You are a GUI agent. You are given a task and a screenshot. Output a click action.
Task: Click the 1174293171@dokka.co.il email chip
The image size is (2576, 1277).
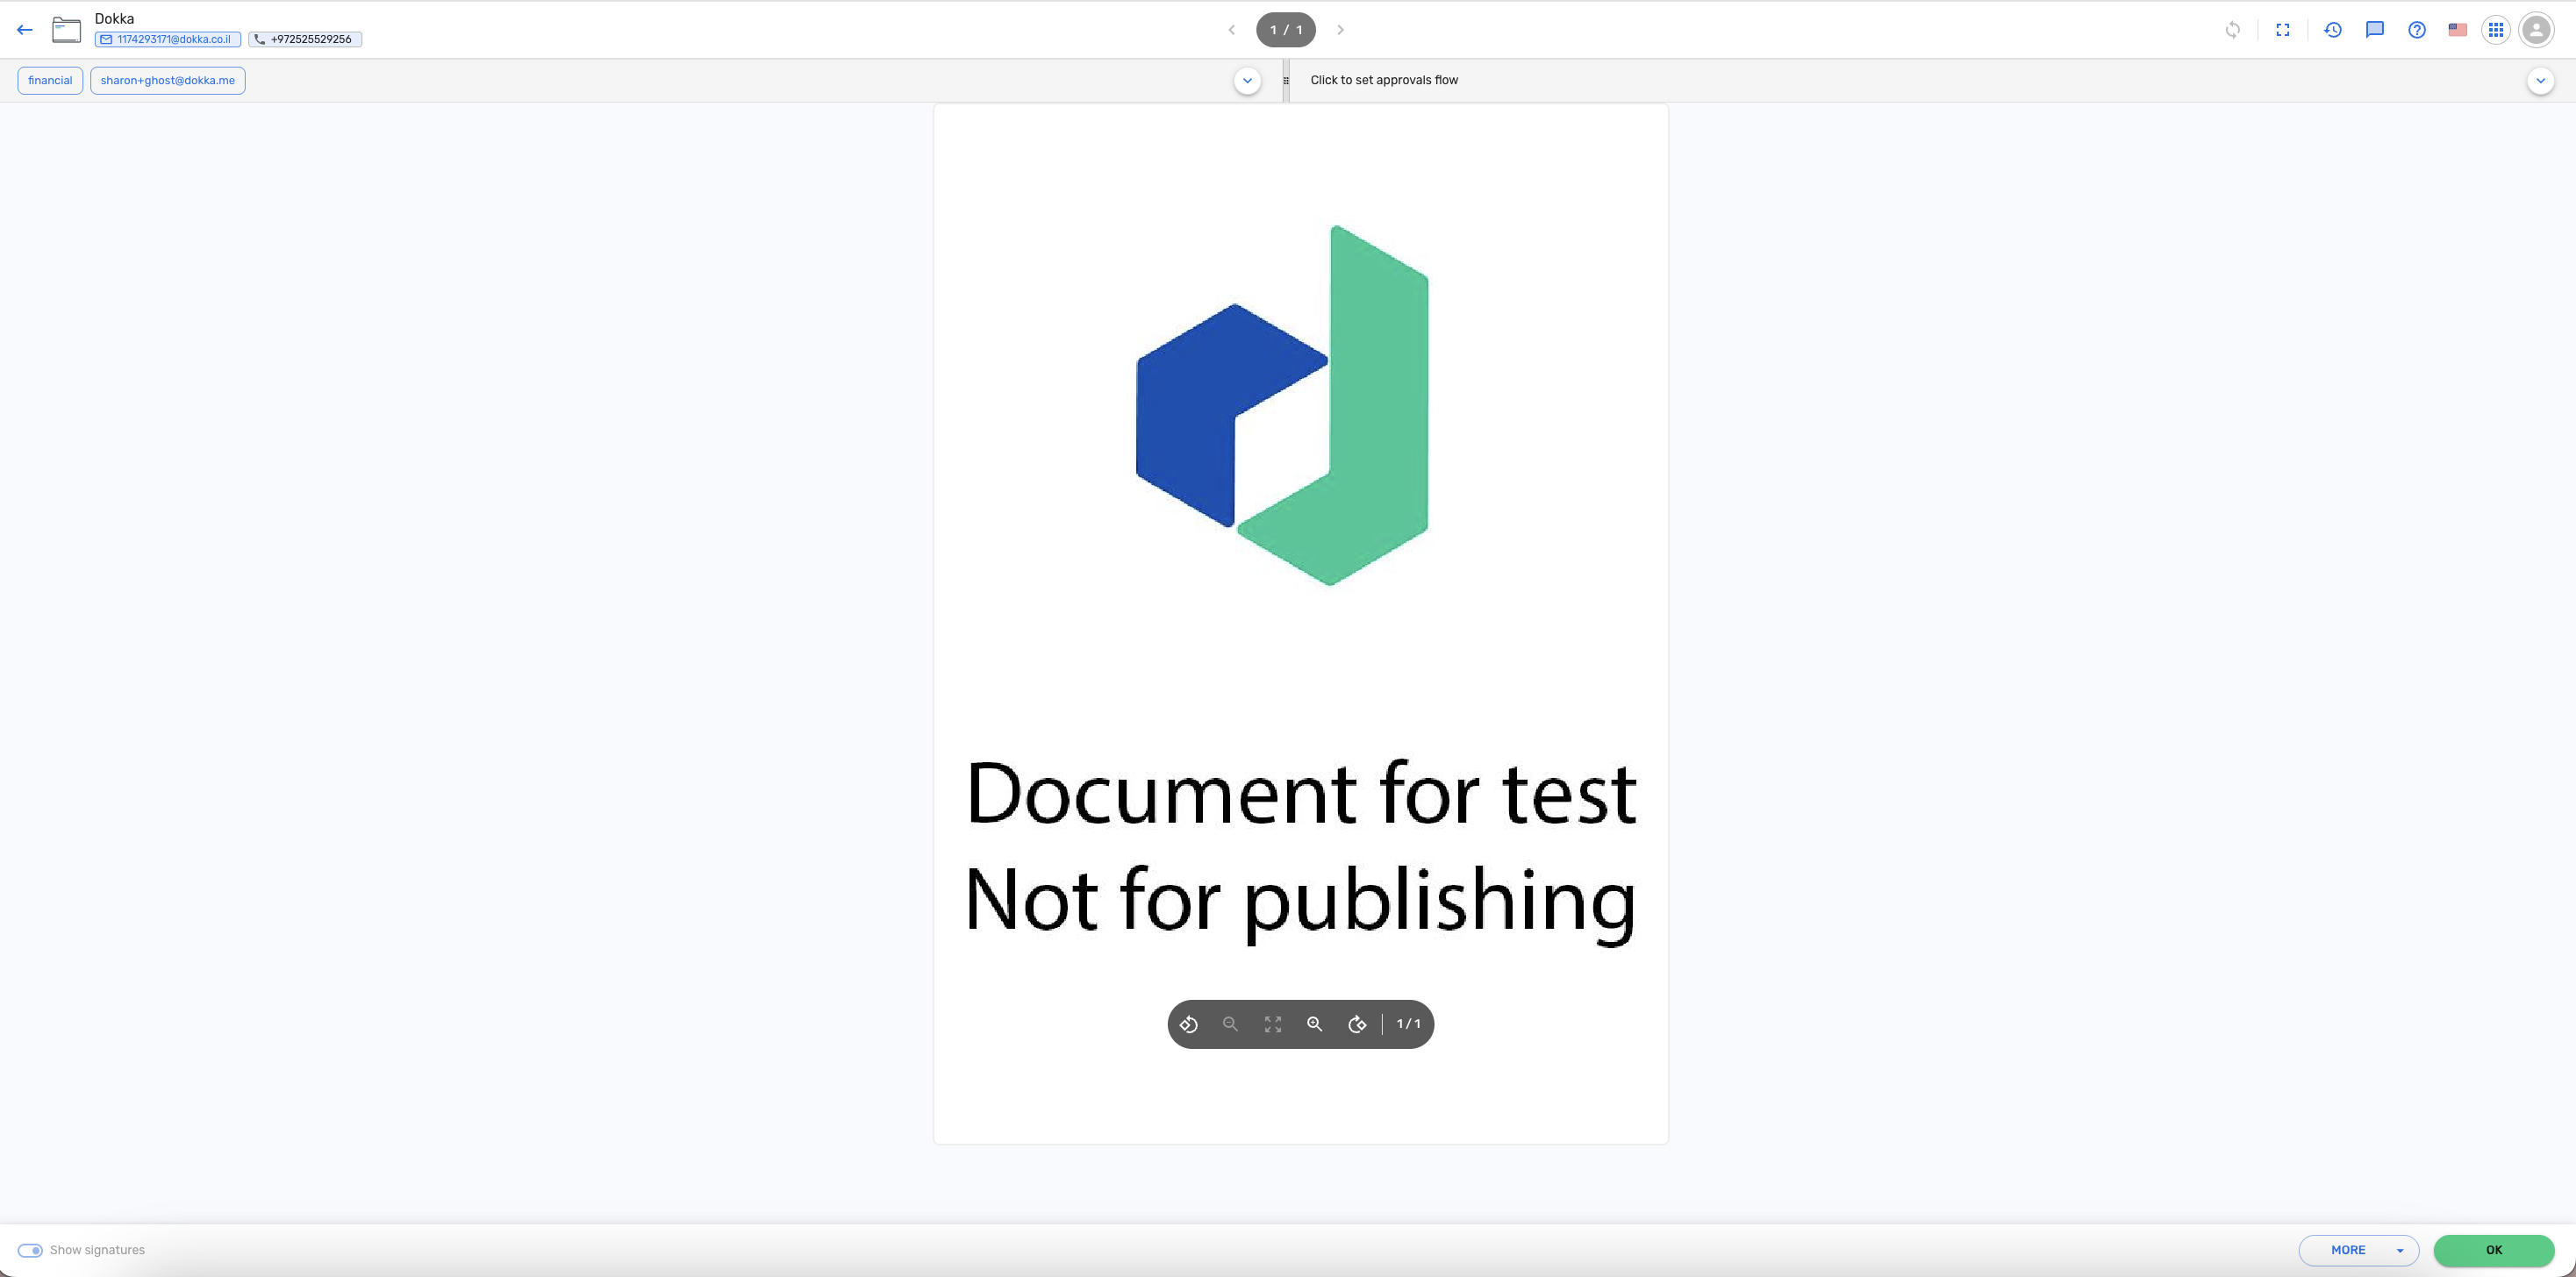point(167,40)
